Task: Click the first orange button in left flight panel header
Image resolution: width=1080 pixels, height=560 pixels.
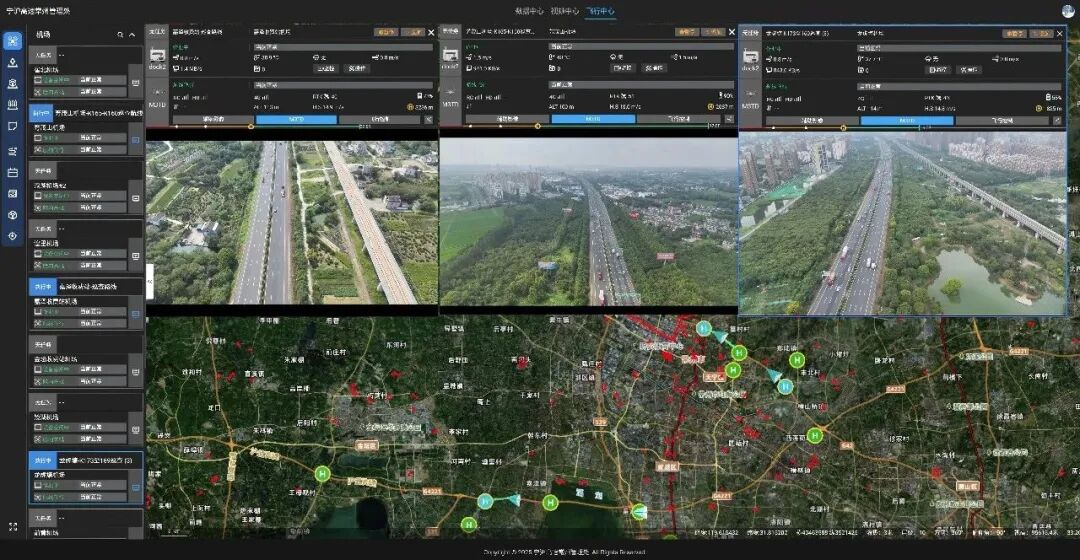Action: coord(386,32)
